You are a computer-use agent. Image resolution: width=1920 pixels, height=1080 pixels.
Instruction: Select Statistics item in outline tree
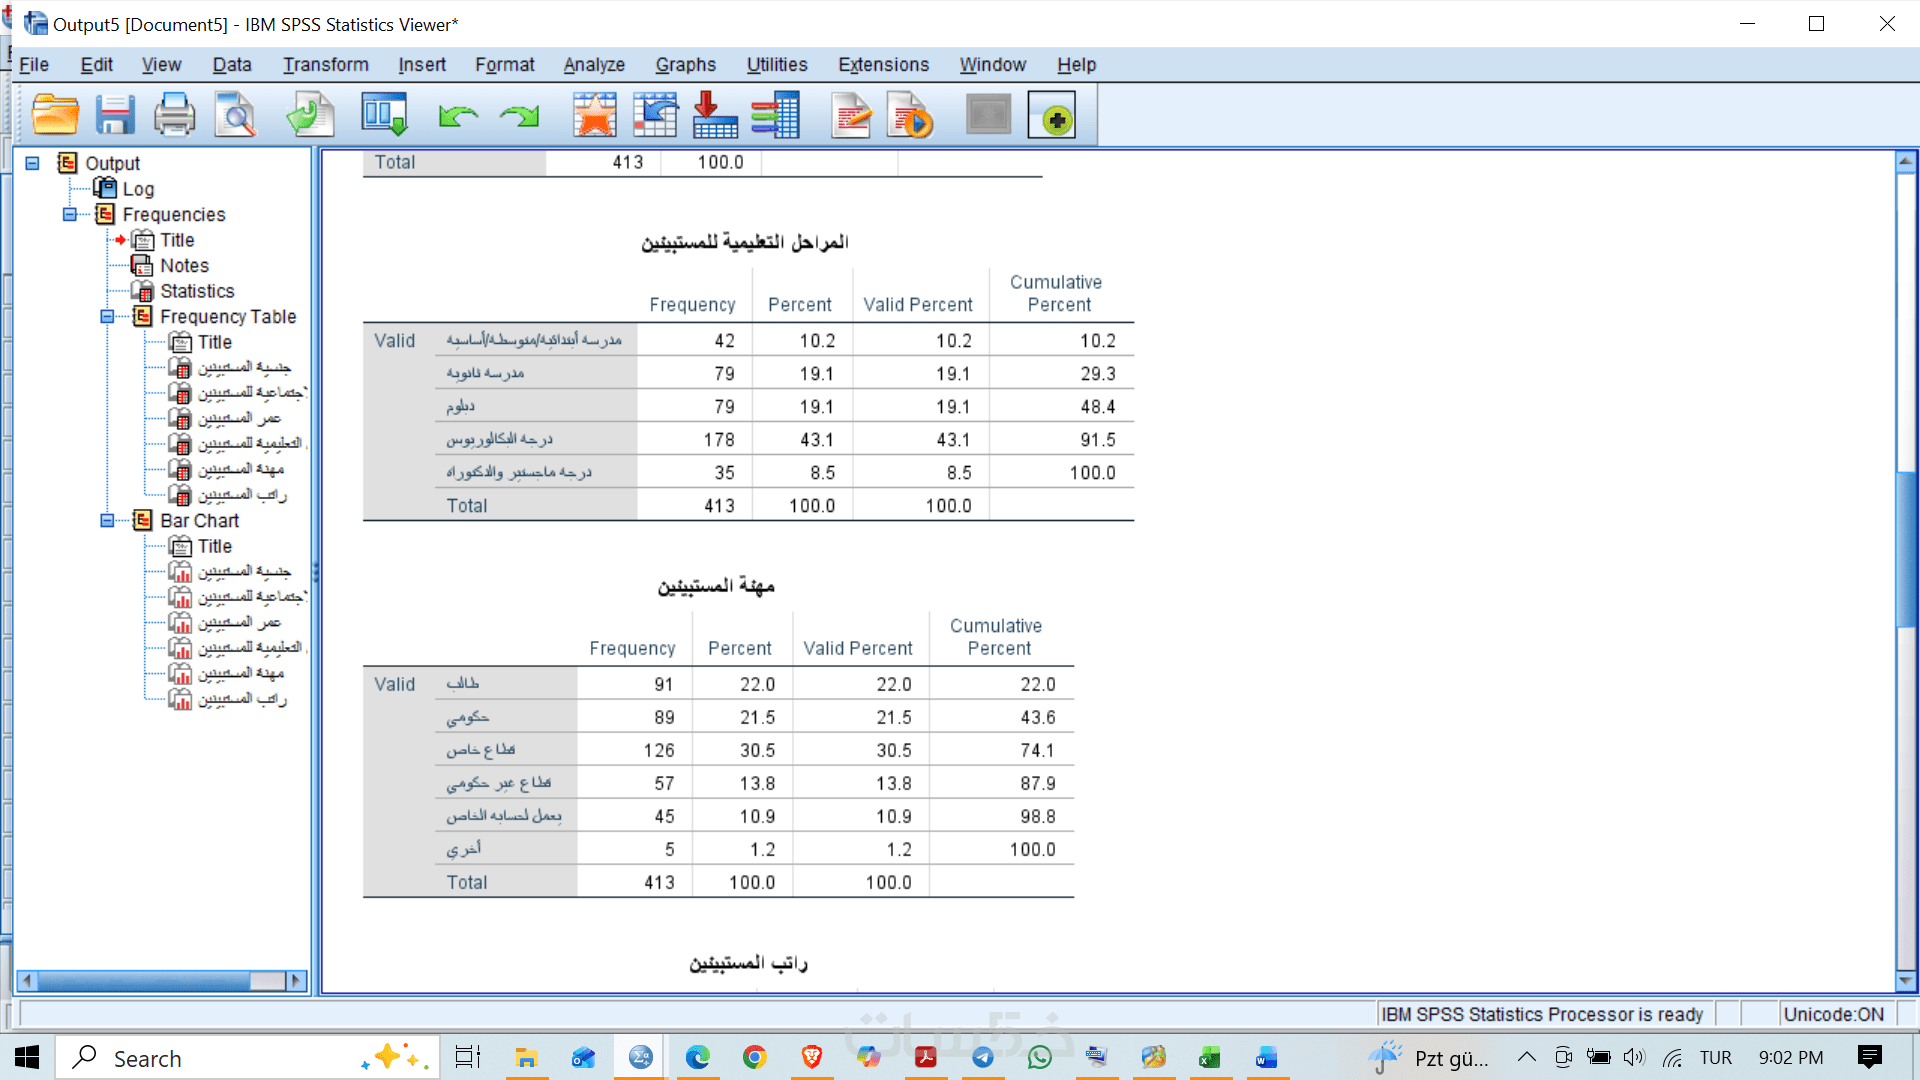(x=197, y=291)
